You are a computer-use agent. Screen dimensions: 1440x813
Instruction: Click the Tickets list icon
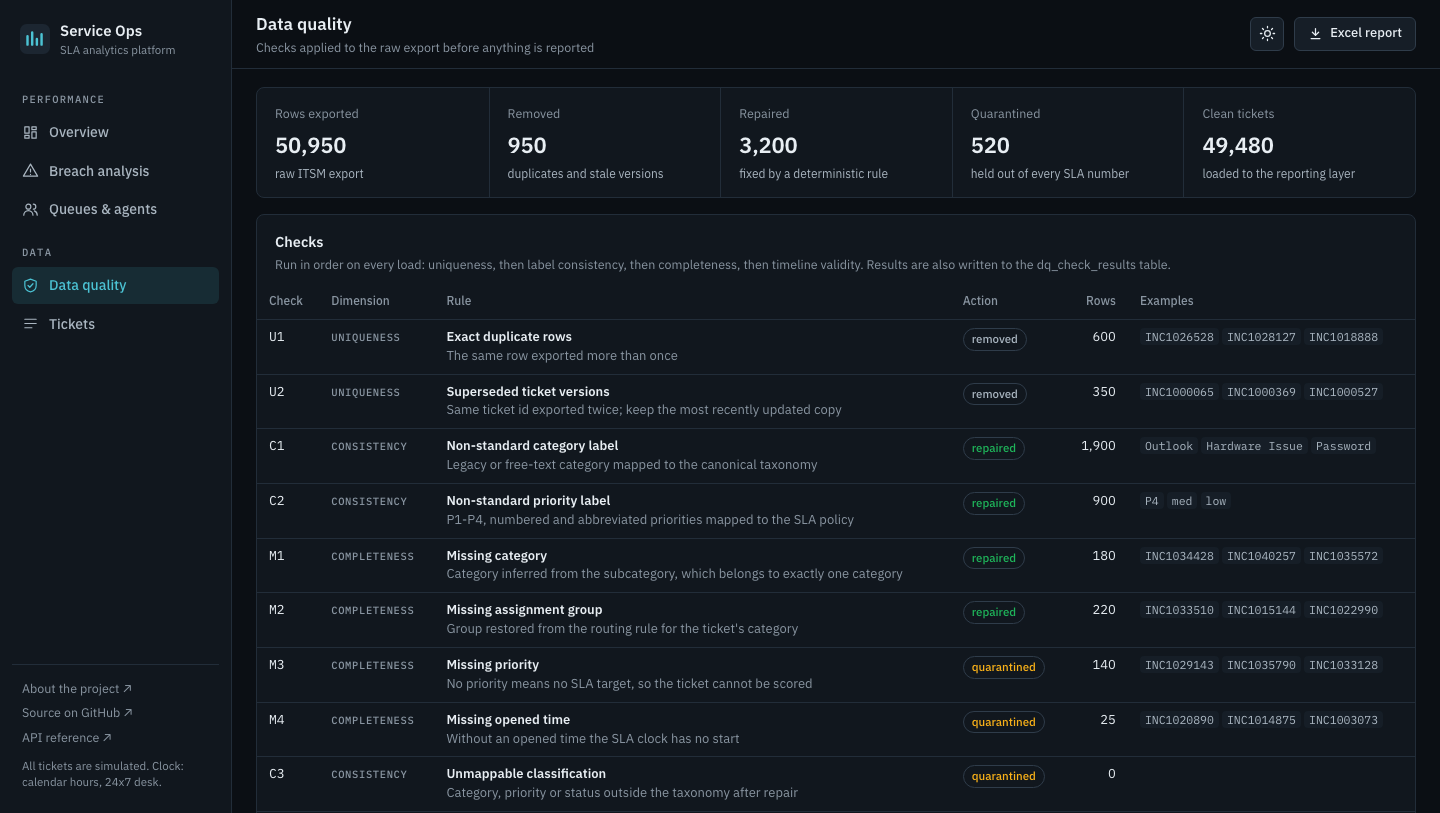(x=30, y=324)
